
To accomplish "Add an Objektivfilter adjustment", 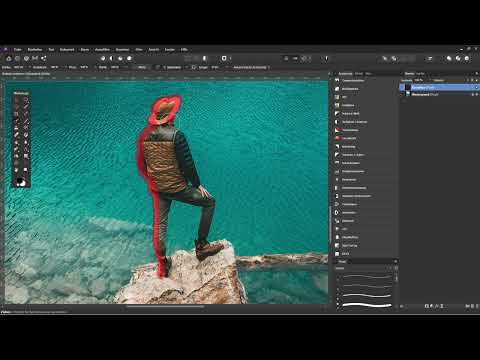I will click(365, 237).
